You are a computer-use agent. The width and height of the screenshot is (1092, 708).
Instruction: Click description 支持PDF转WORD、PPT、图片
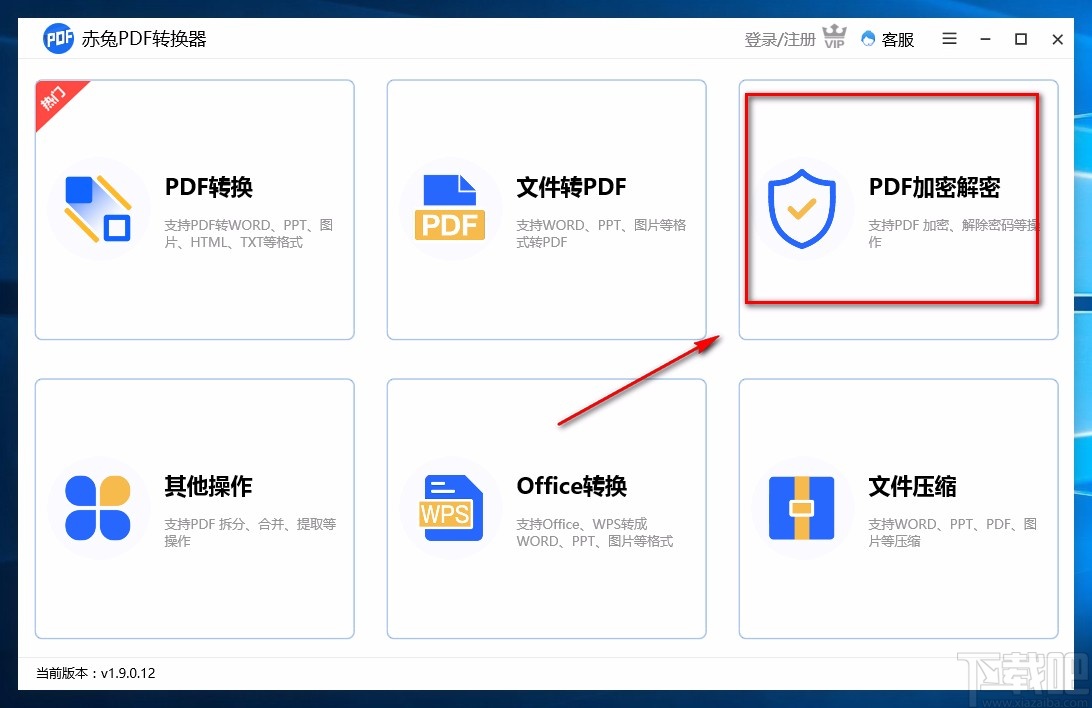click(x=249, y=233)
